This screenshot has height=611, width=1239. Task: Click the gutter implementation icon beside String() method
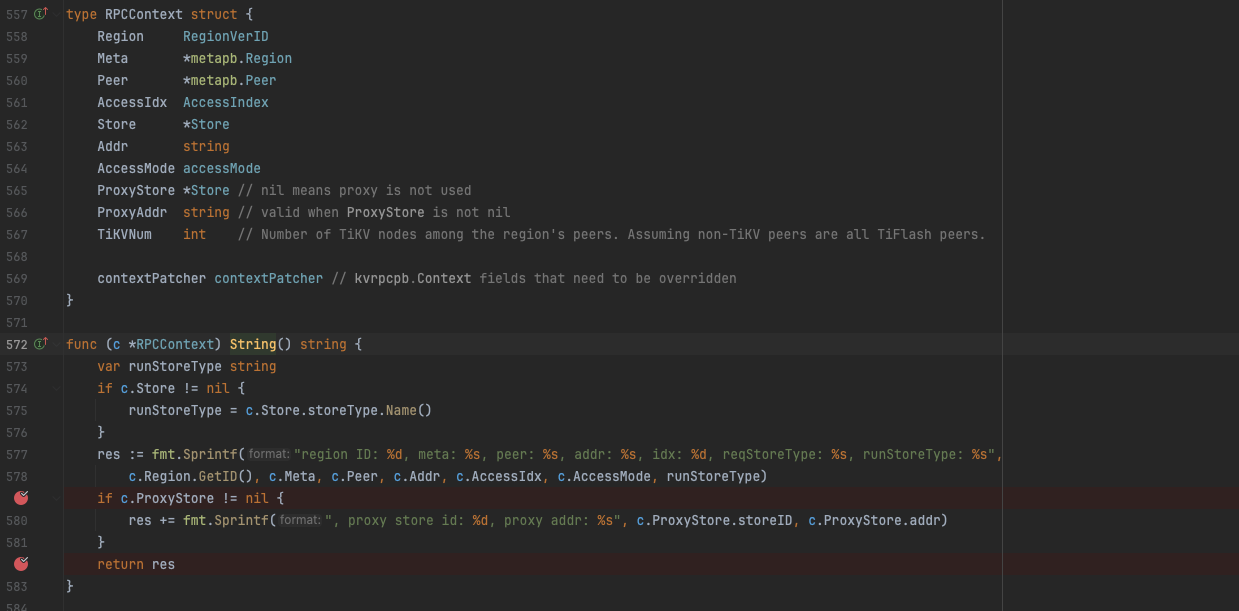pyautogui.click(x=41, y=344)
